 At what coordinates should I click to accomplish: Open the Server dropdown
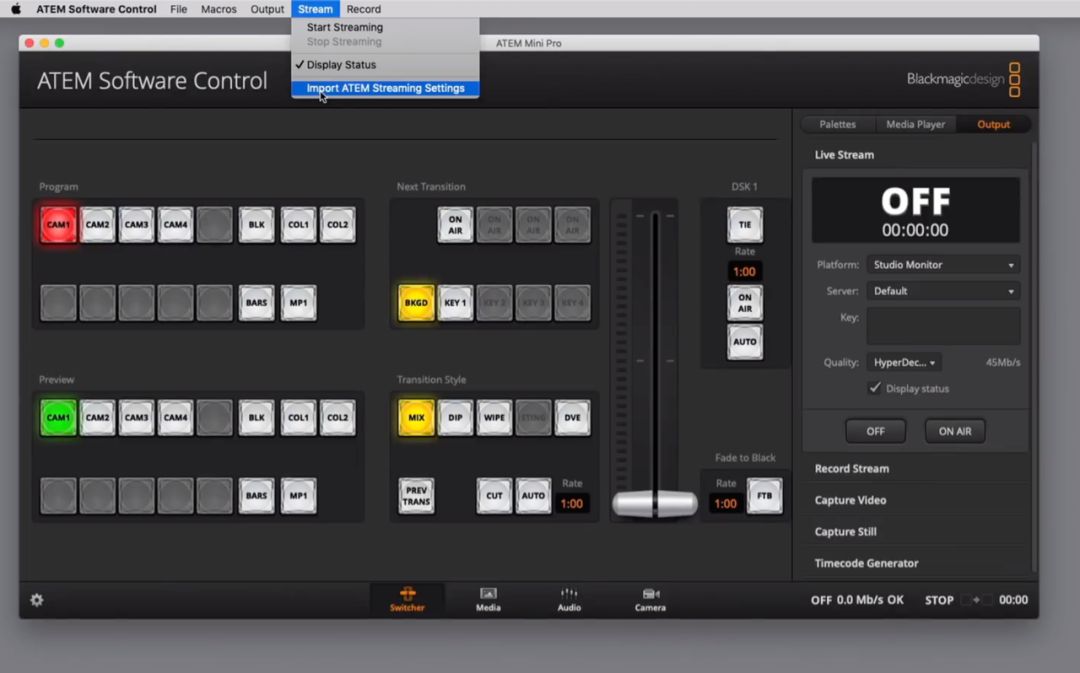[x=943, y=291]
